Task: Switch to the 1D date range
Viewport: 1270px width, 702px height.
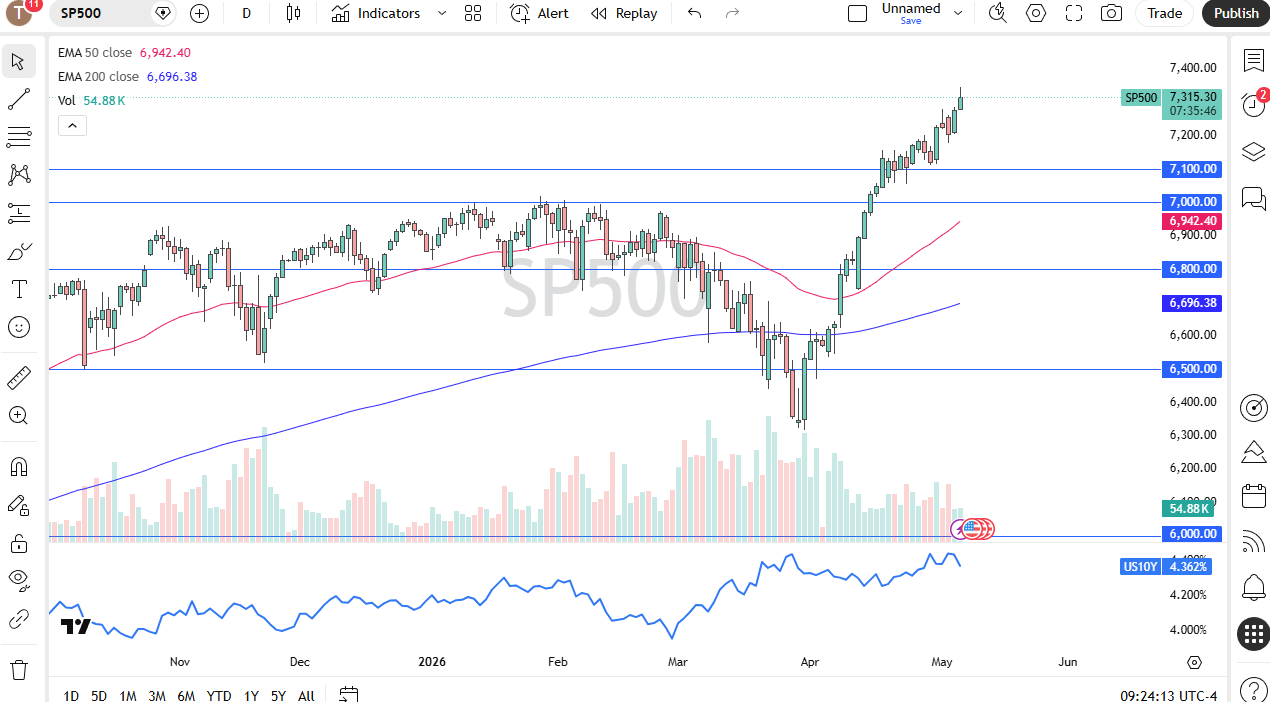Action: click(x=71, y=696)
